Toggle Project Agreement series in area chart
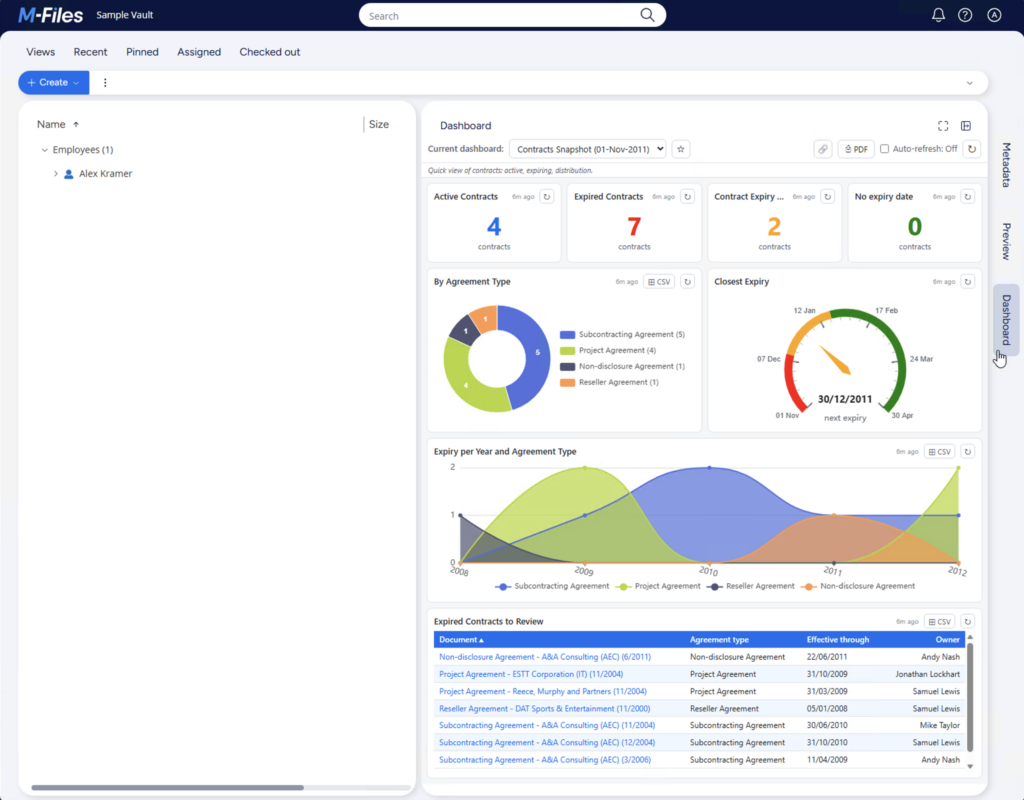Image resolution: width=1024 pixels, height=800 pixels. tap(658, 586)
